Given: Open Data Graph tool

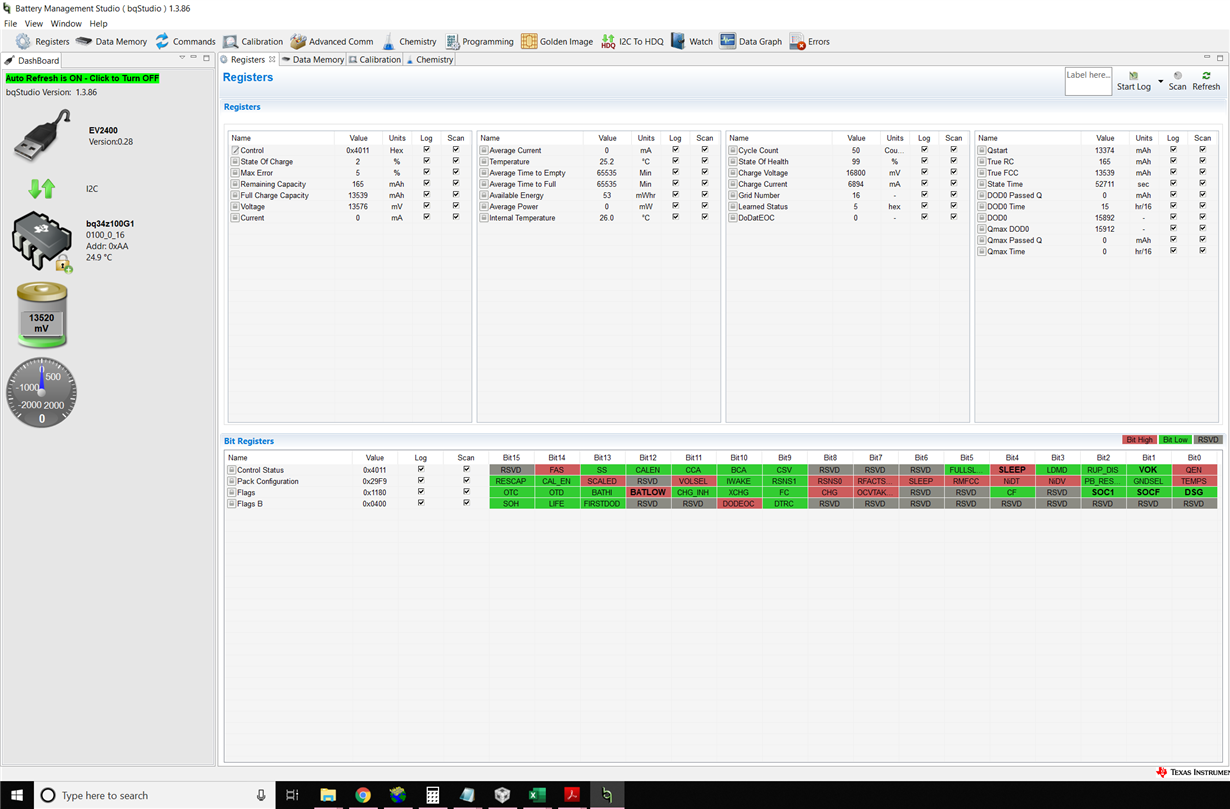Looking at the screenshot, I should pyautogui.click(x=750, y=41).
